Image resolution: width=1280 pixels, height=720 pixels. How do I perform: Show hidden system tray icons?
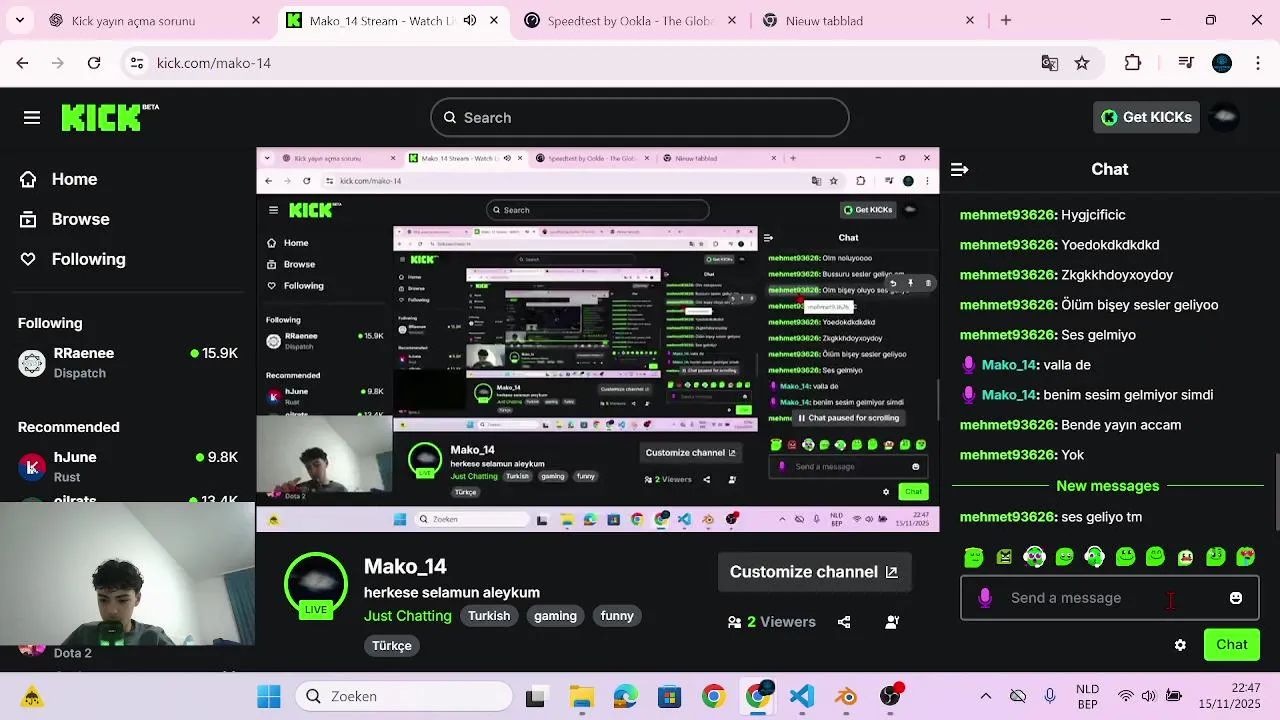(x=985, y=696)
